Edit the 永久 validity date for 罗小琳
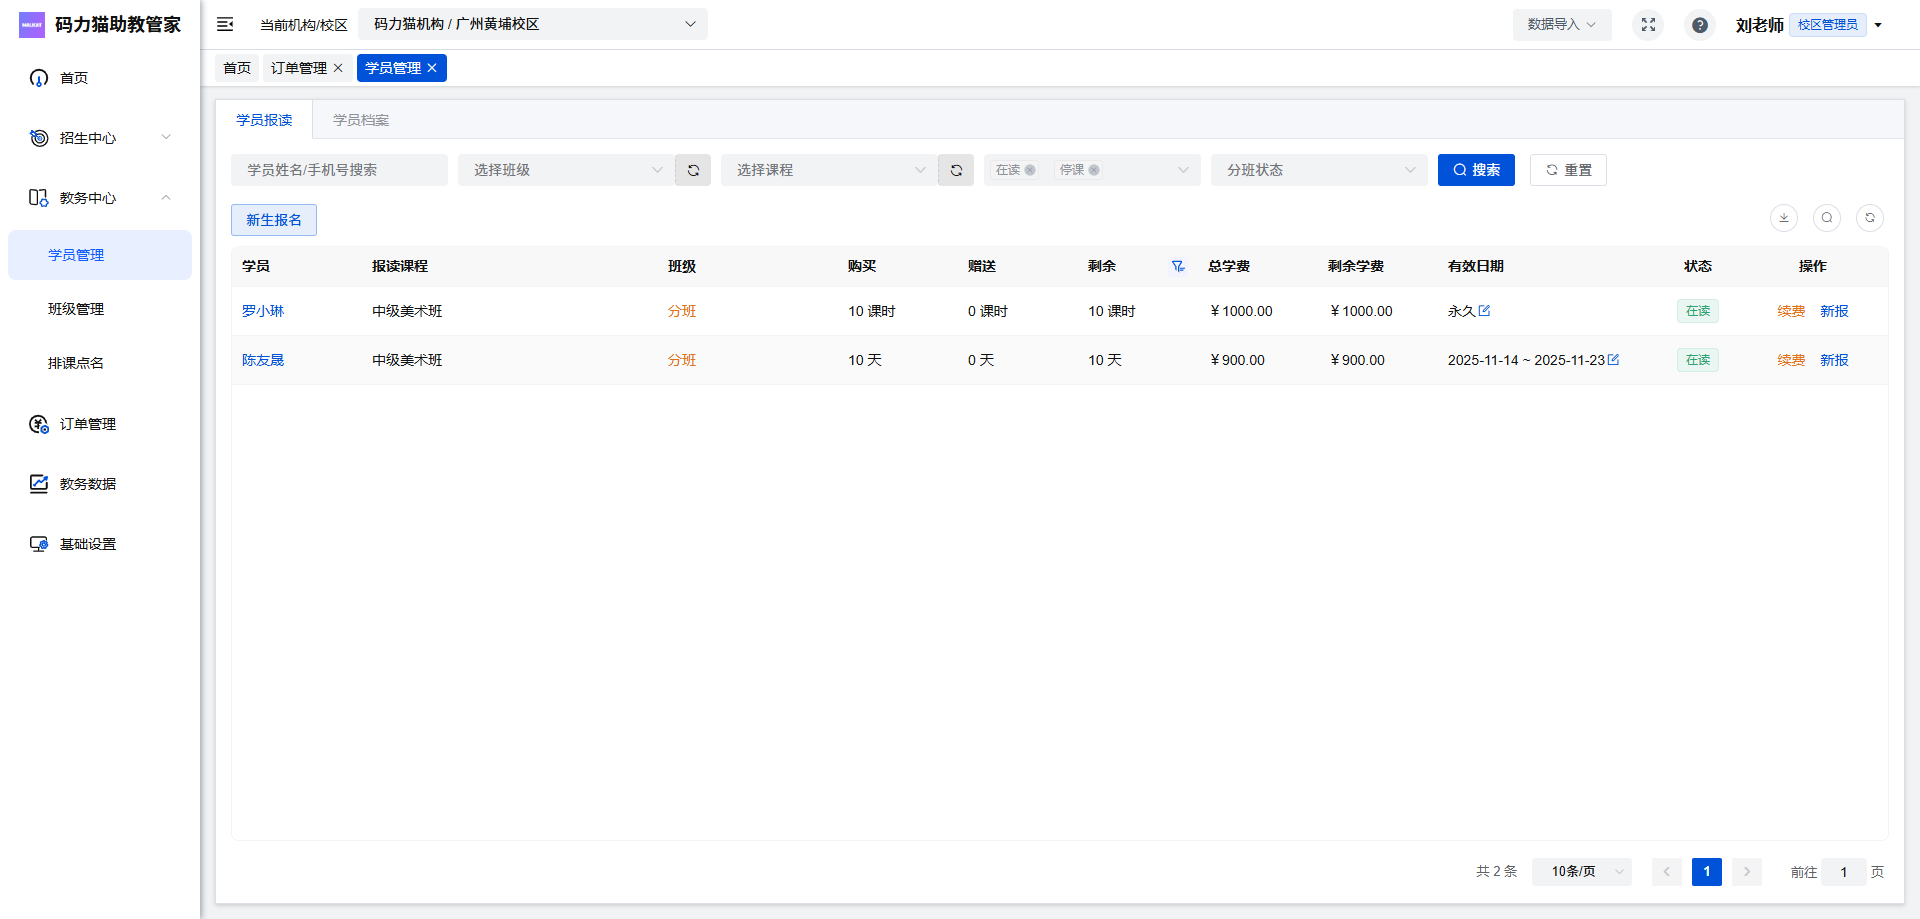 pos(1485,310)
